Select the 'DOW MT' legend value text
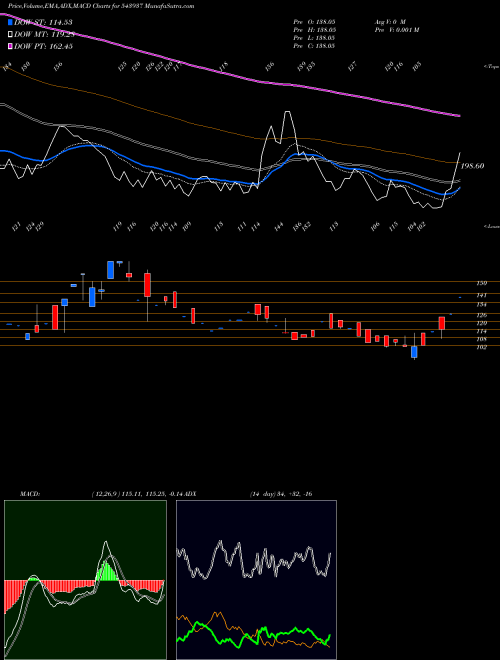The width and height of the screenshot is (500, 660). click(44, 35)
